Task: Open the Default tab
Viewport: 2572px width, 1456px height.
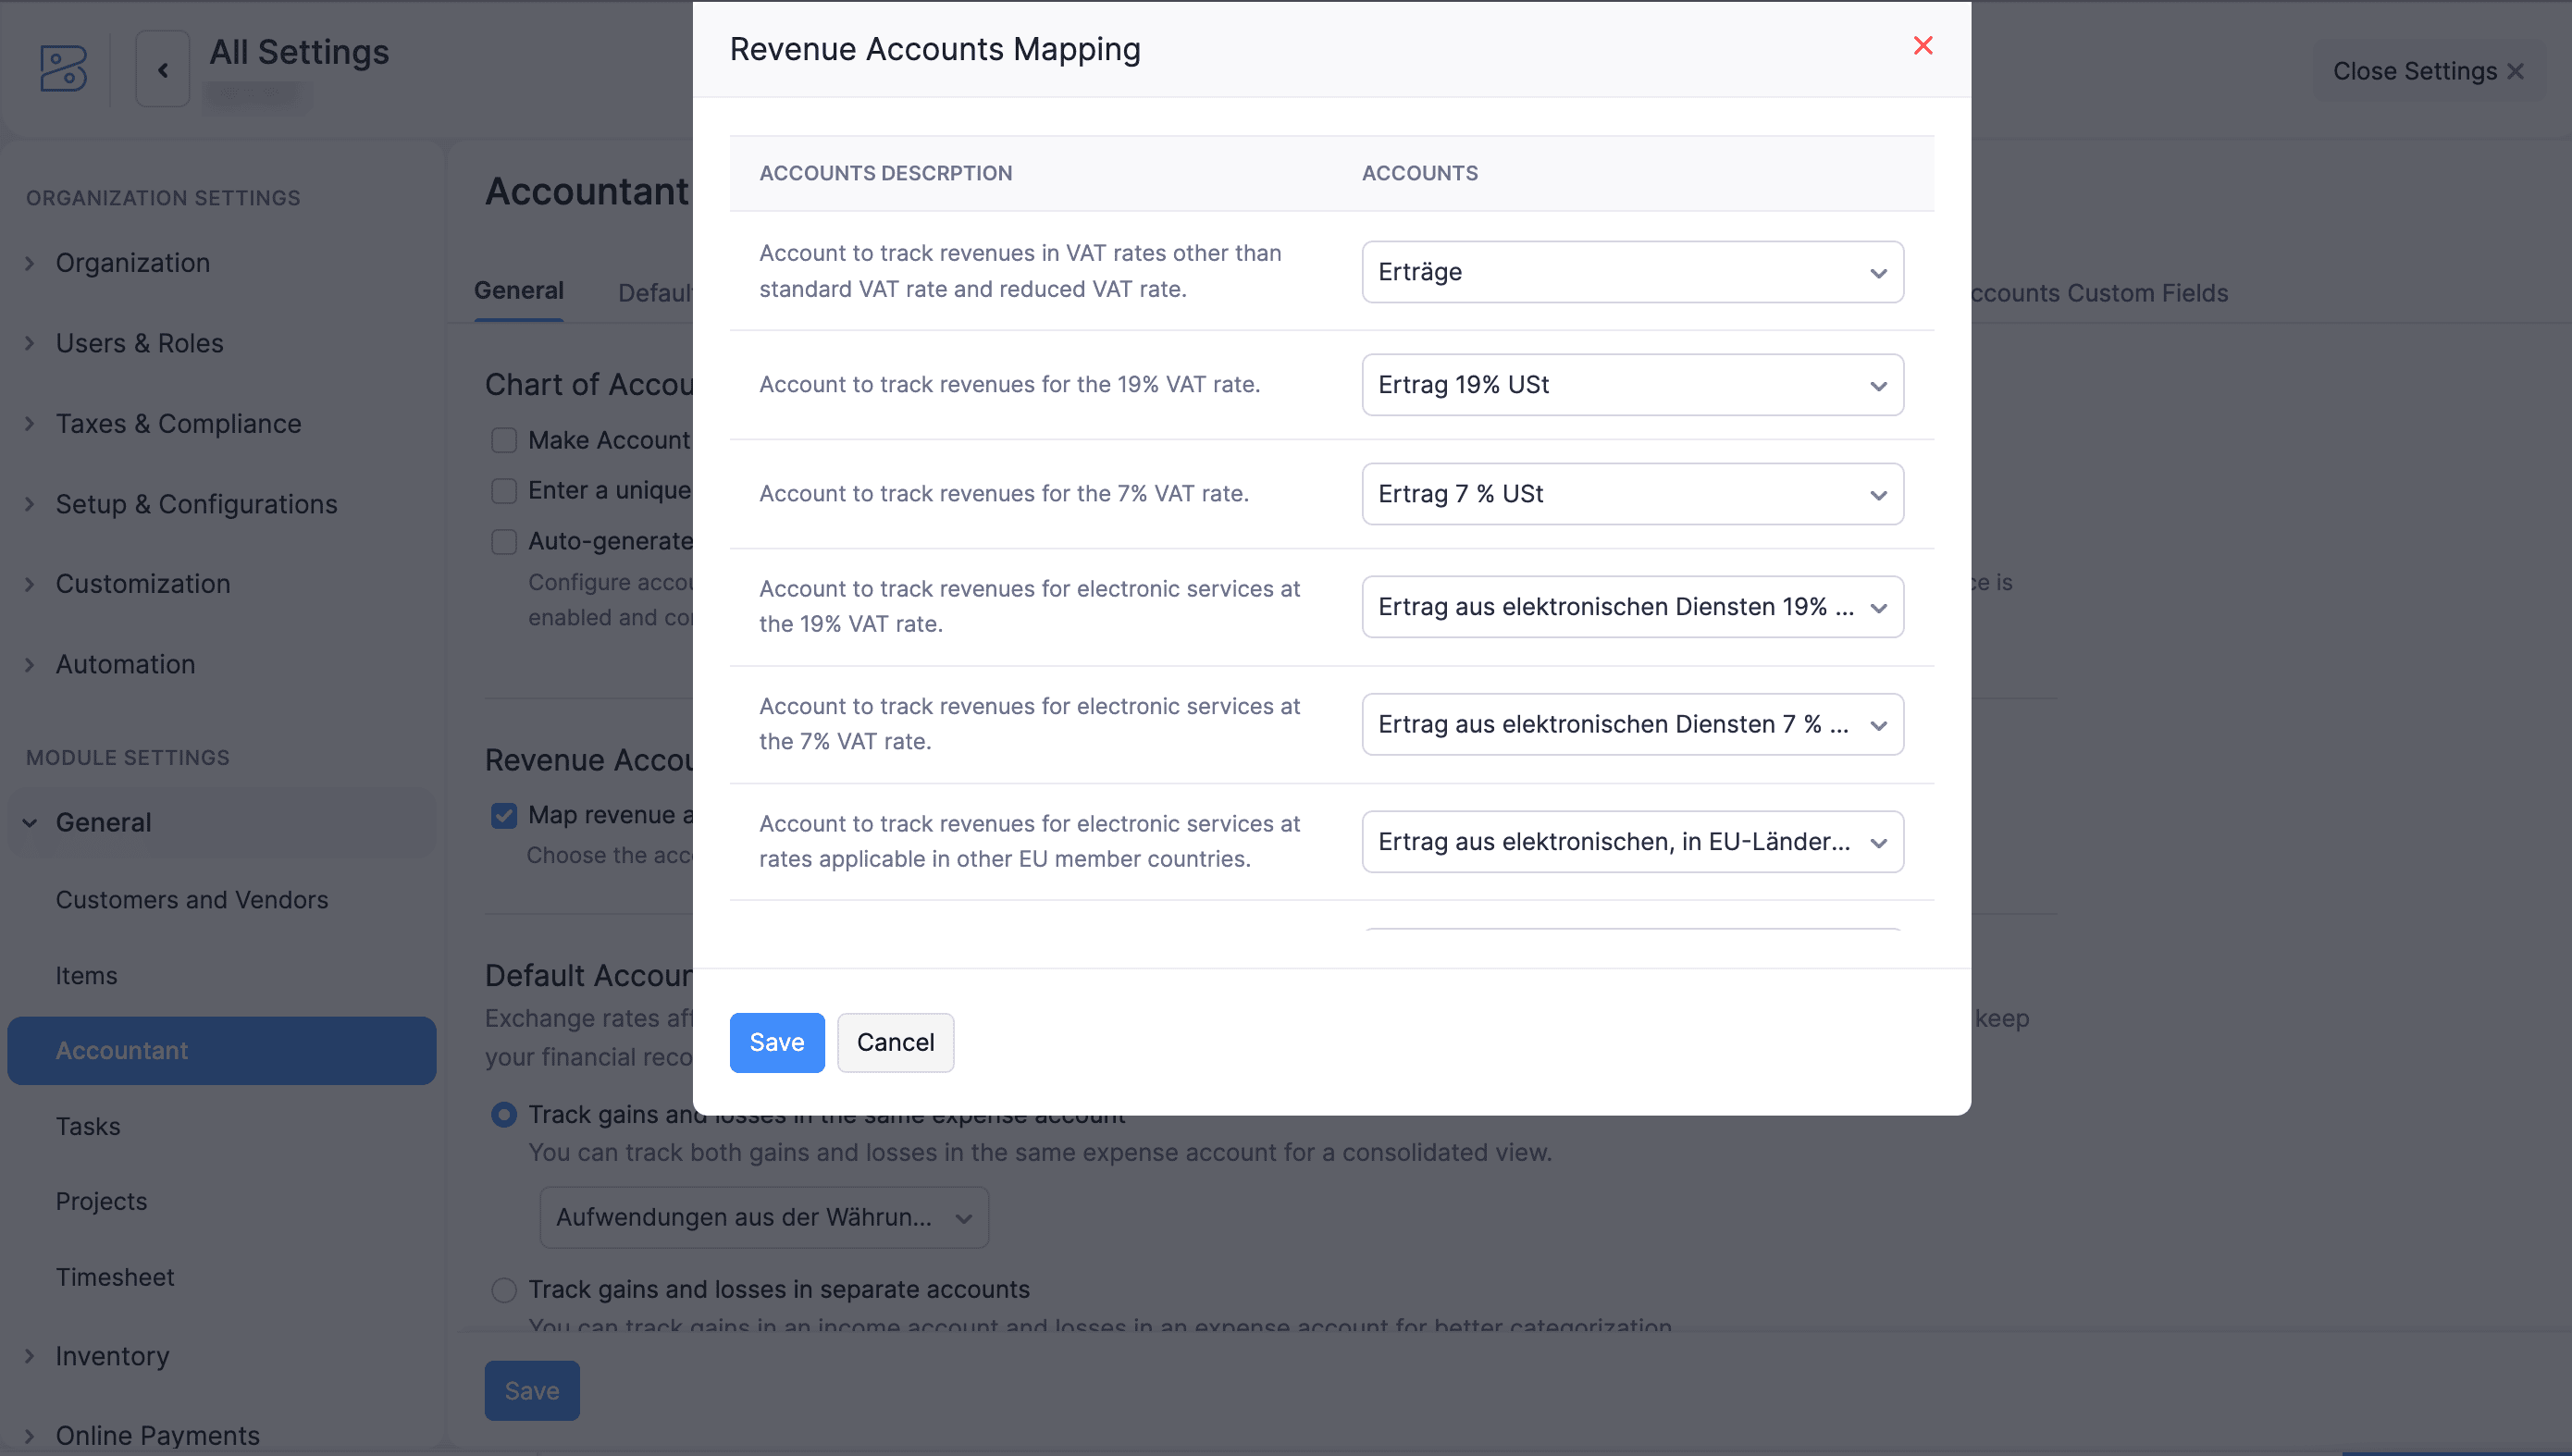Action: pyautogui.click(x=657, y=292)
